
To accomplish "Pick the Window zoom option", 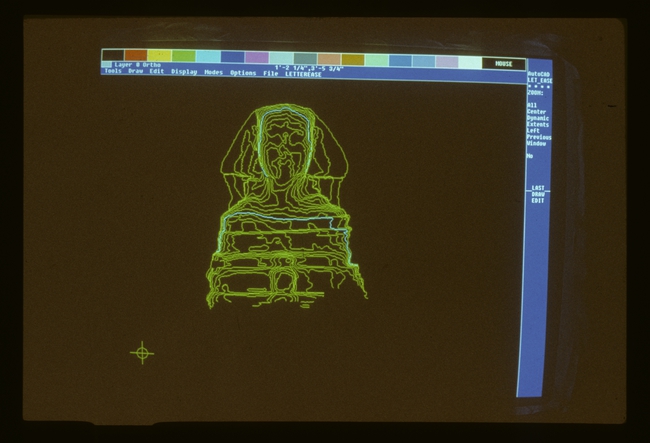I will (537, 144).
